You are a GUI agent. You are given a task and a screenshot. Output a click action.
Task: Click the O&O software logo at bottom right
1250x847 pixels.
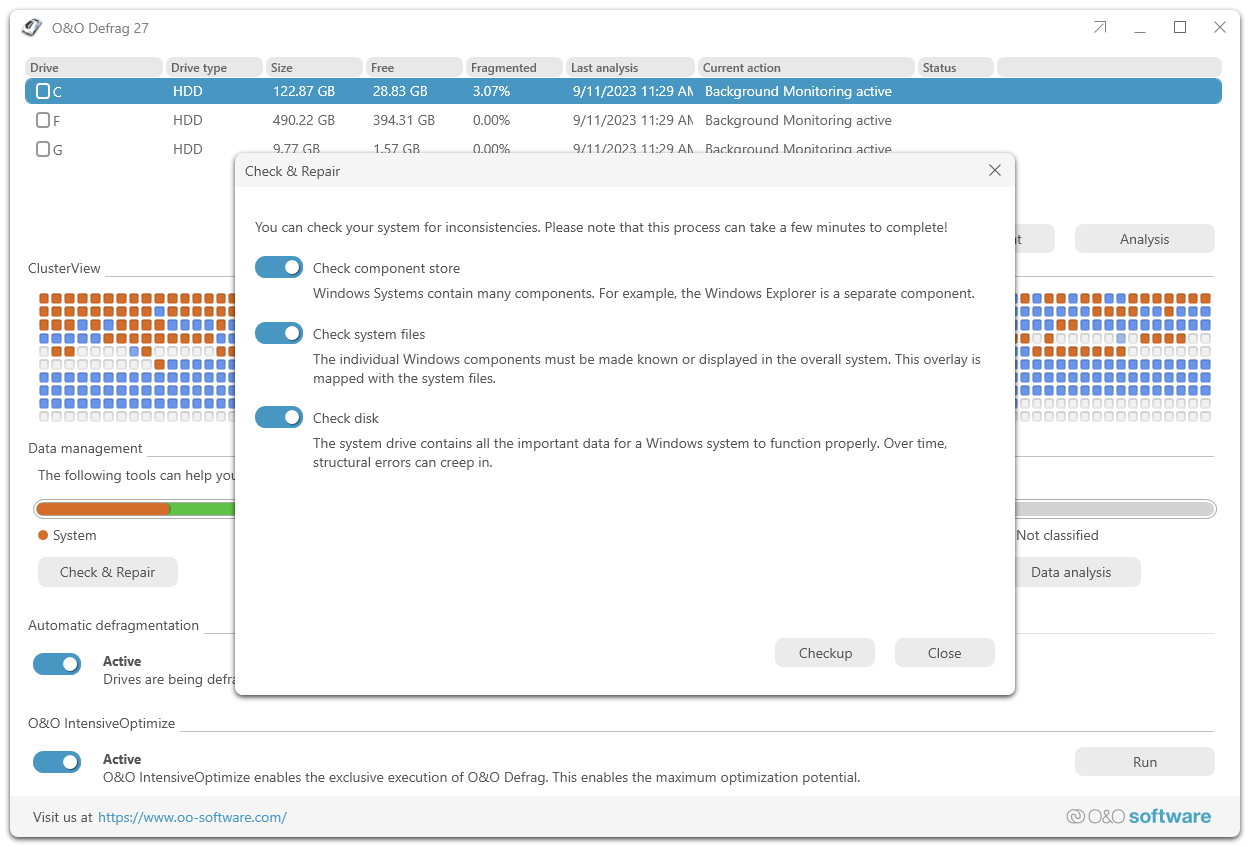click(1139, 817)
